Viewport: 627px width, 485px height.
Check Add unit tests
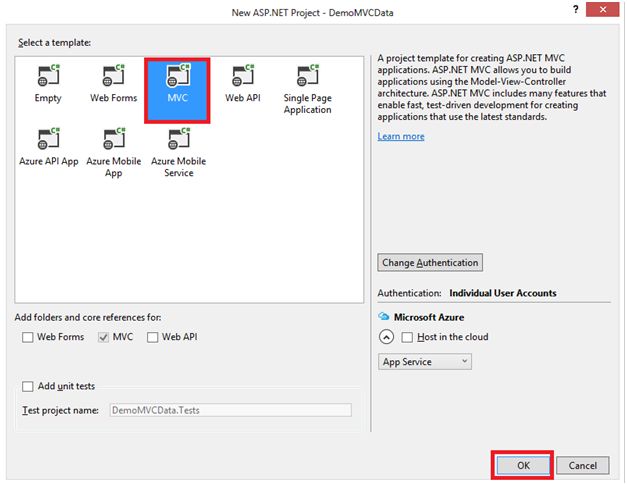click(28, 386)
